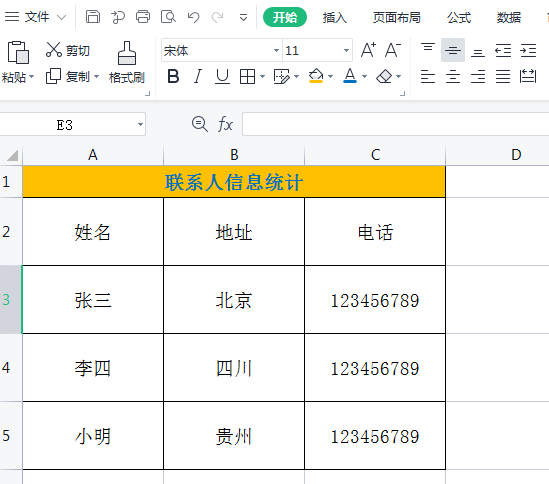The height and width of the screenshot is (484, 549).
Task: Select the cell containing 贵州
Action: point(234,436)
